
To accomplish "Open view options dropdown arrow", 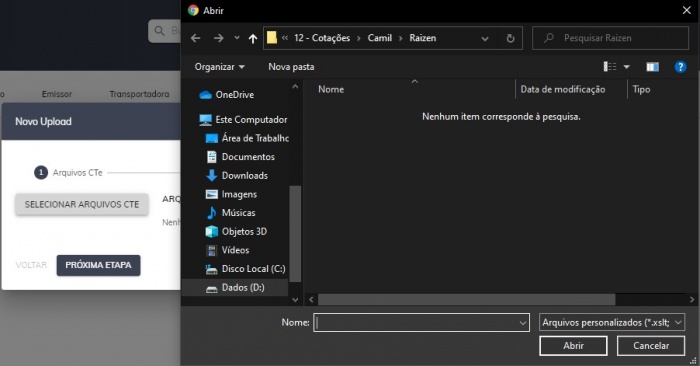I will pos(626,67).
